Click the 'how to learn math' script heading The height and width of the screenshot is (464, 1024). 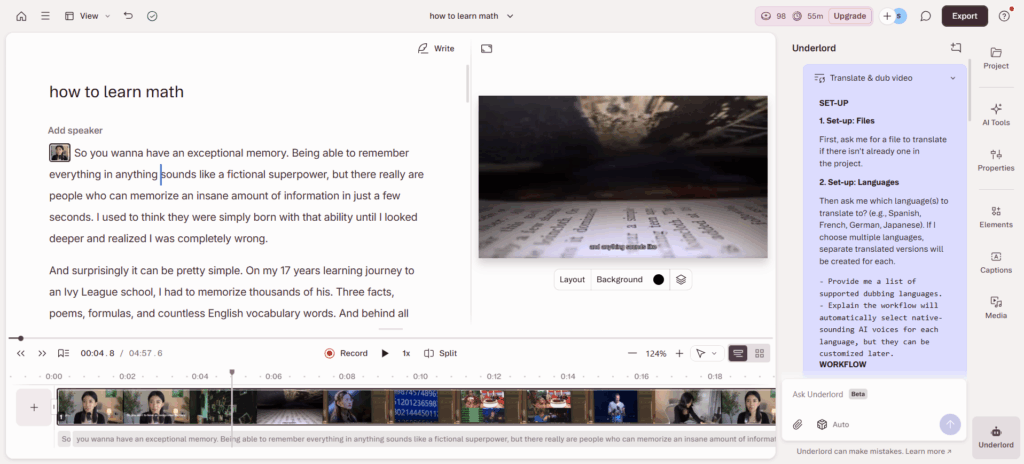point(116,92)
